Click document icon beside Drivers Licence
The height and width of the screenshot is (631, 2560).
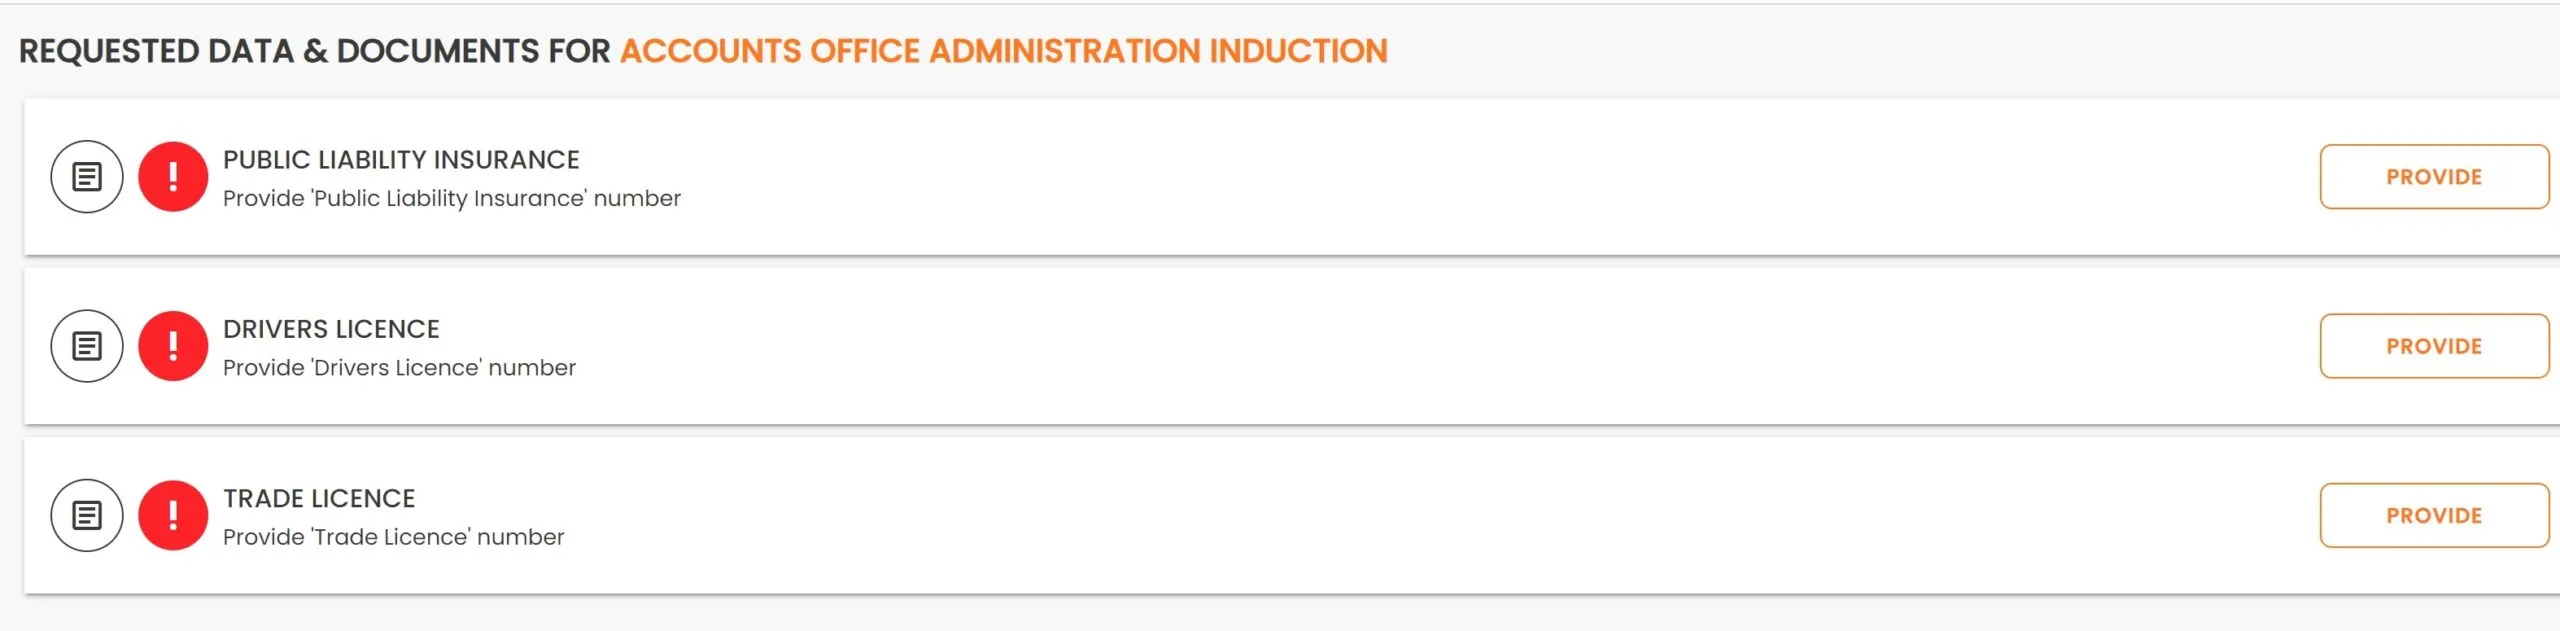87,346
